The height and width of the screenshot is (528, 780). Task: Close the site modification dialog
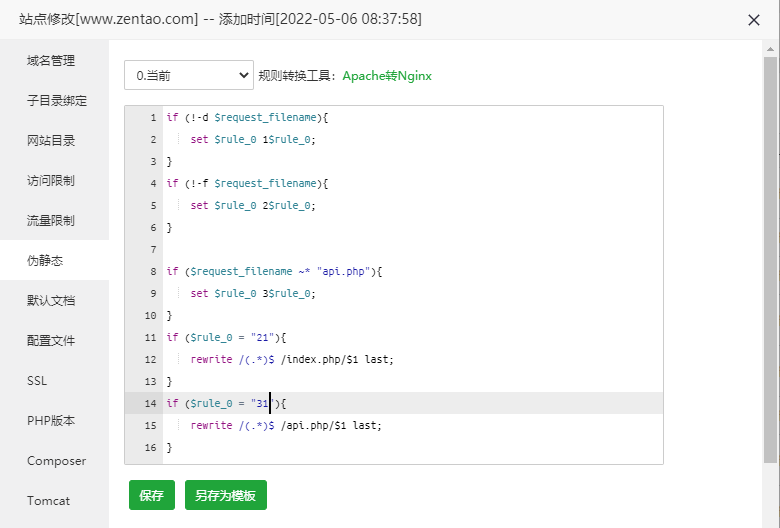[754, 20]
